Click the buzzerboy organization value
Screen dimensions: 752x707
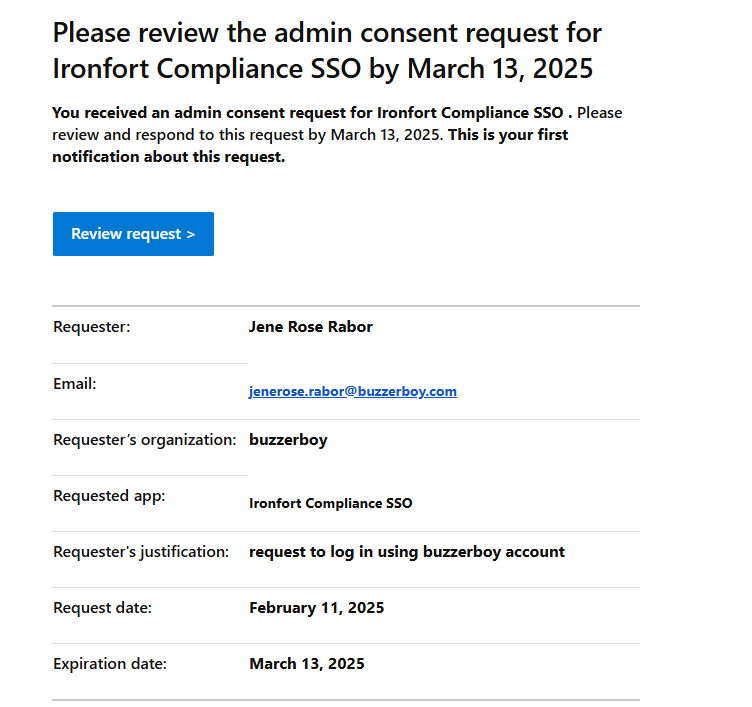pos(288,440)
